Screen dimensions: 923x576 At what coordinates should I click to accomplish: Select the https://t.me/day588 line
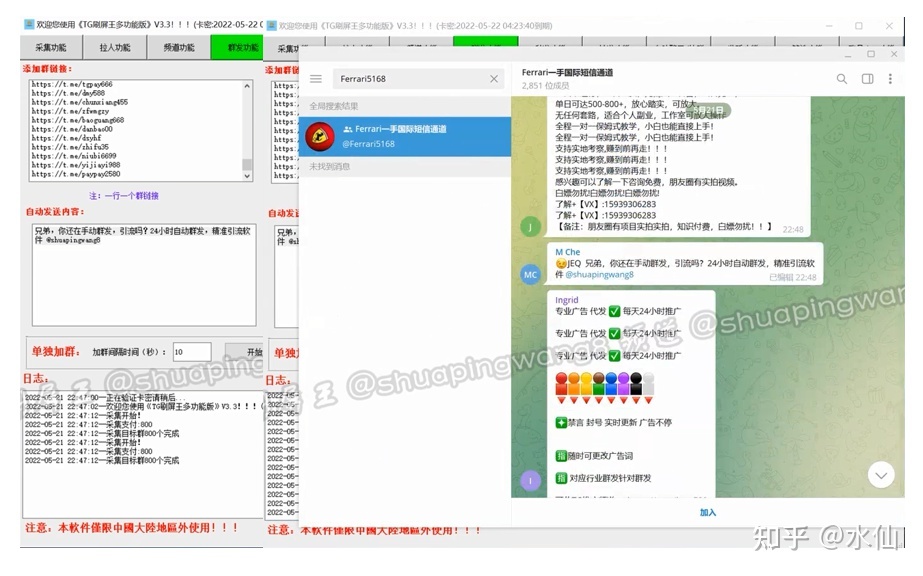(68, 93)
